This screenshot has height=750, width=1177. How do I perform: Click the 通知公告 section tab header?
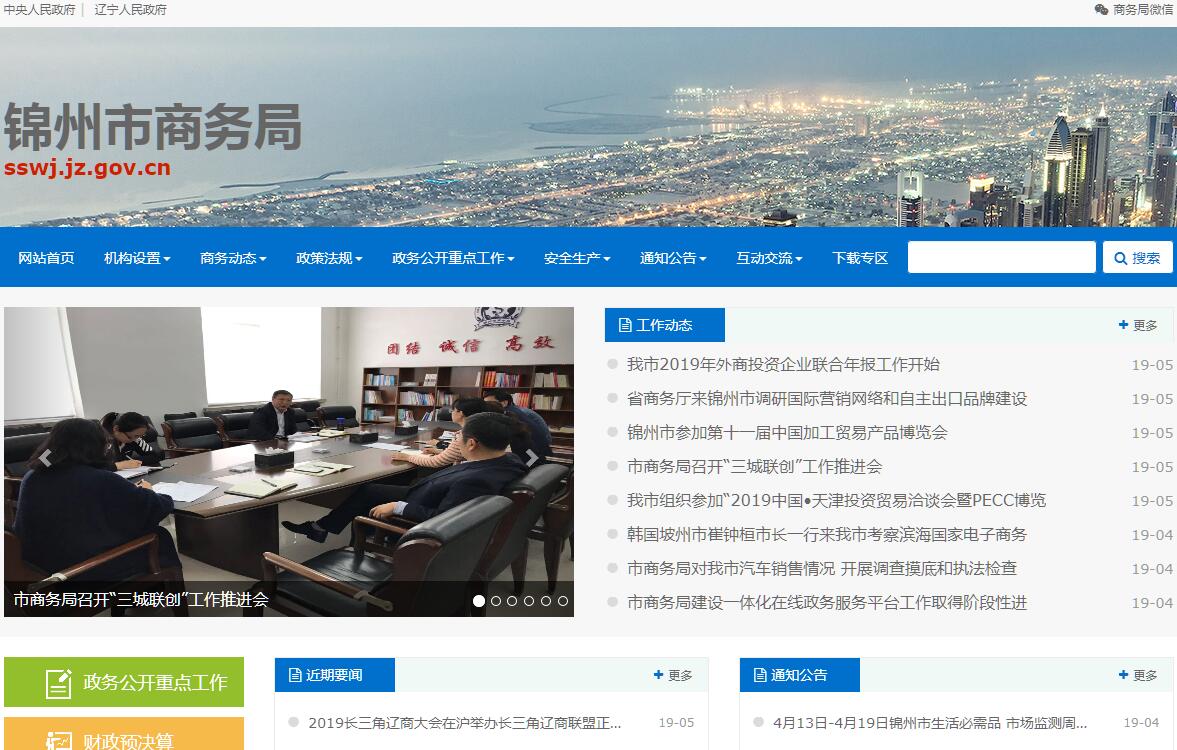point(799,675)
